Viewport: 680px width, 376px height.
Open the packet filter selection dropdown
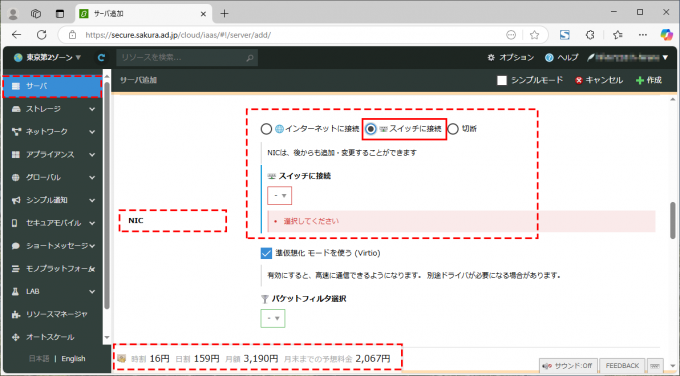click(273, 318)
